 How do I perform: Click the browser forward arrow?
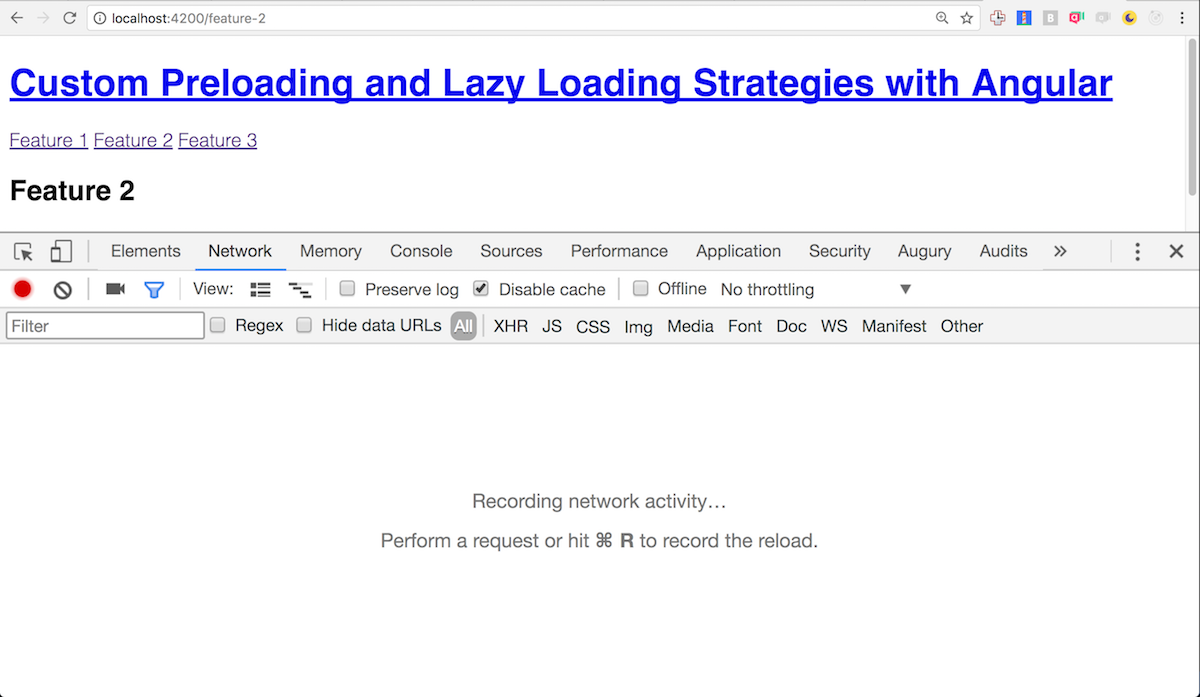point(43,18)
